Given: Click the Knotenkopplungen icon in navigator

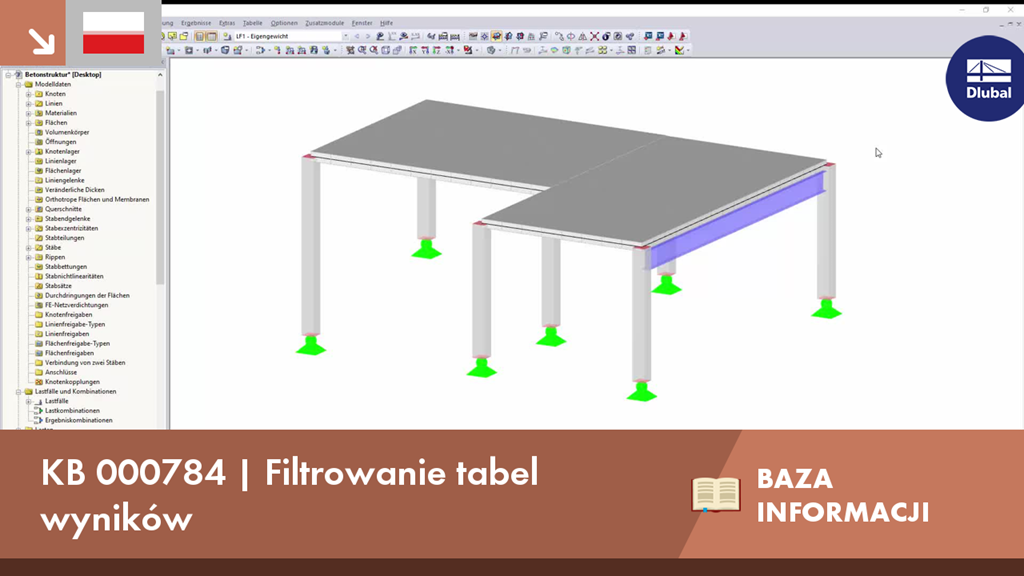Looking at the screenshot, I should [x=39, y=382].
